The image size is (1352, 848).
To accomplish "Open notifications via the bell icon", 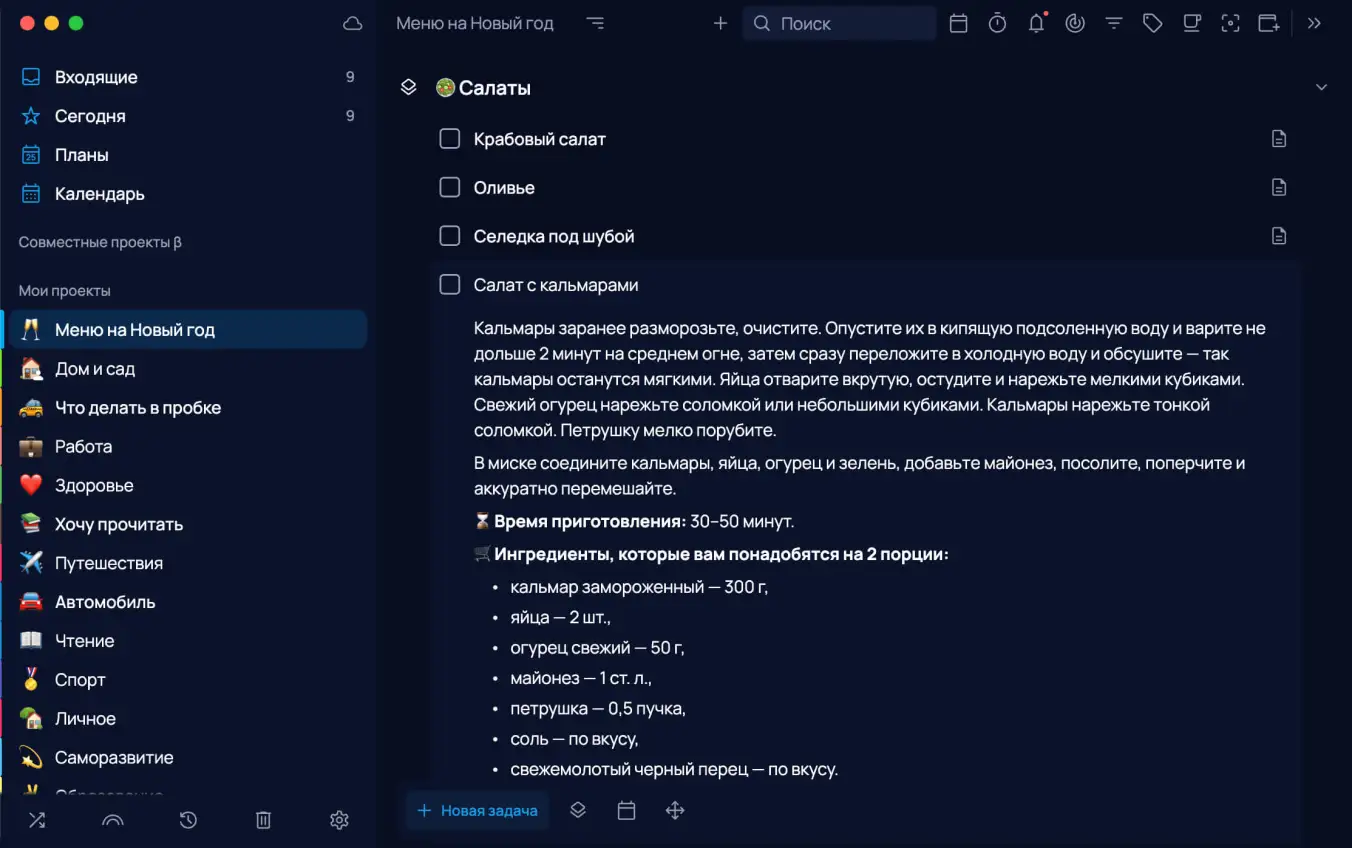I will [x=1036, y=22].
